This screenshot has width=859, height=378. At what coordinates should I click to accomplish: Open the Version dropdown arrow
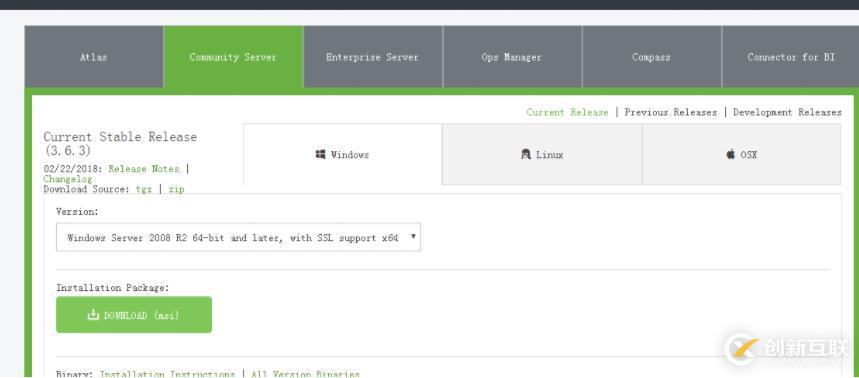pos(413,237)
